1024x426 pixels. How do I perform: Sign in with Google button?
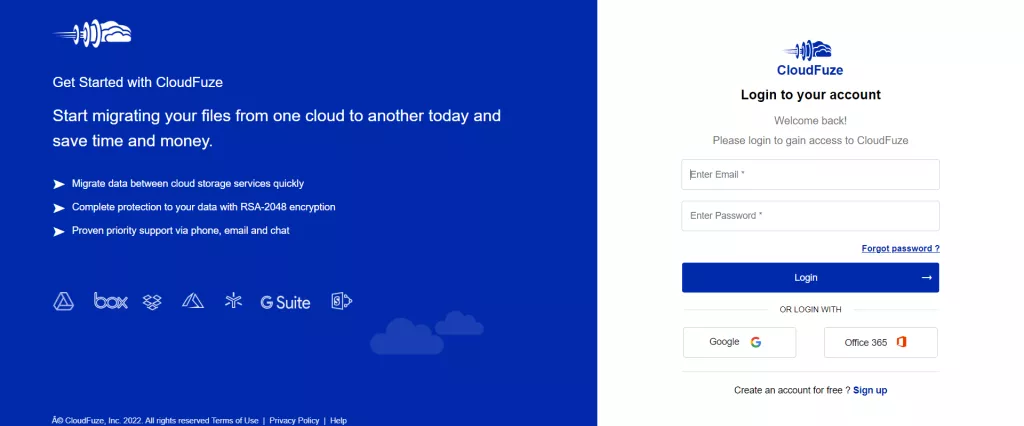[739, 342]
